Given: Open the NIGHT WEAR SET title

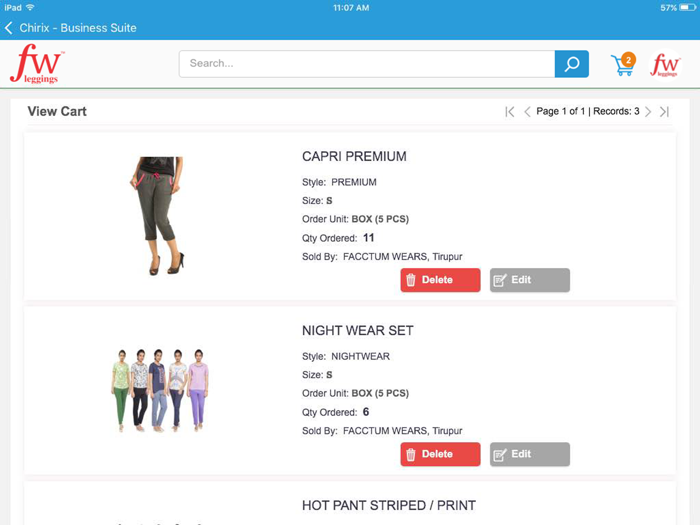Looking at the screenshot, I should [358, 330].
